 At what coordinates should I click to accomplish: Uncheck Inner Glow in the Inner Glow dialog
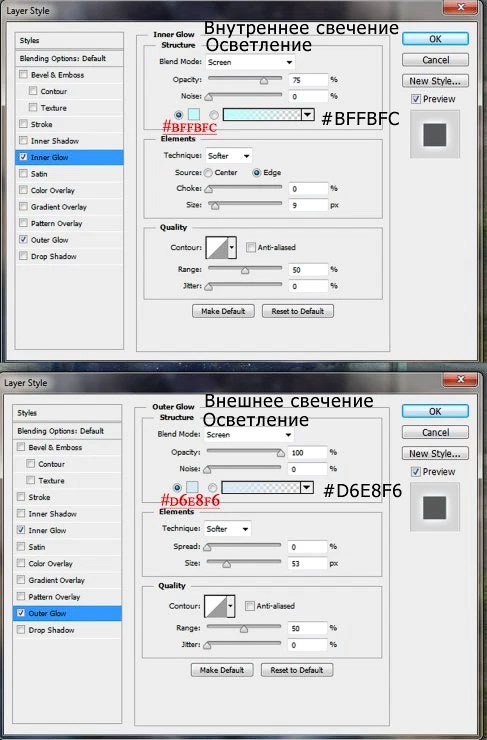[23, 157]
